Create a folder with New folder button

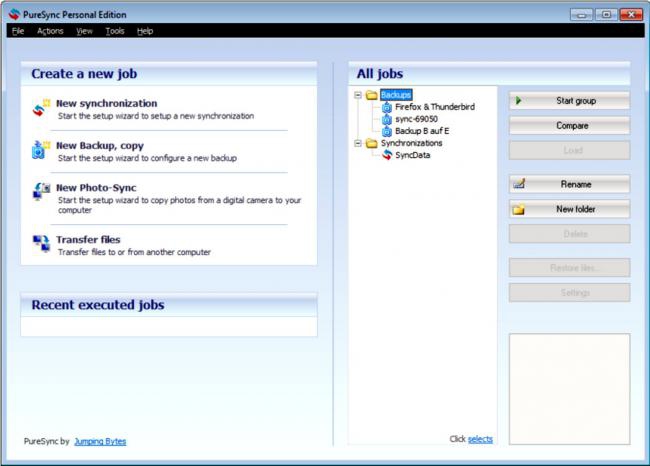coord(570,209)
